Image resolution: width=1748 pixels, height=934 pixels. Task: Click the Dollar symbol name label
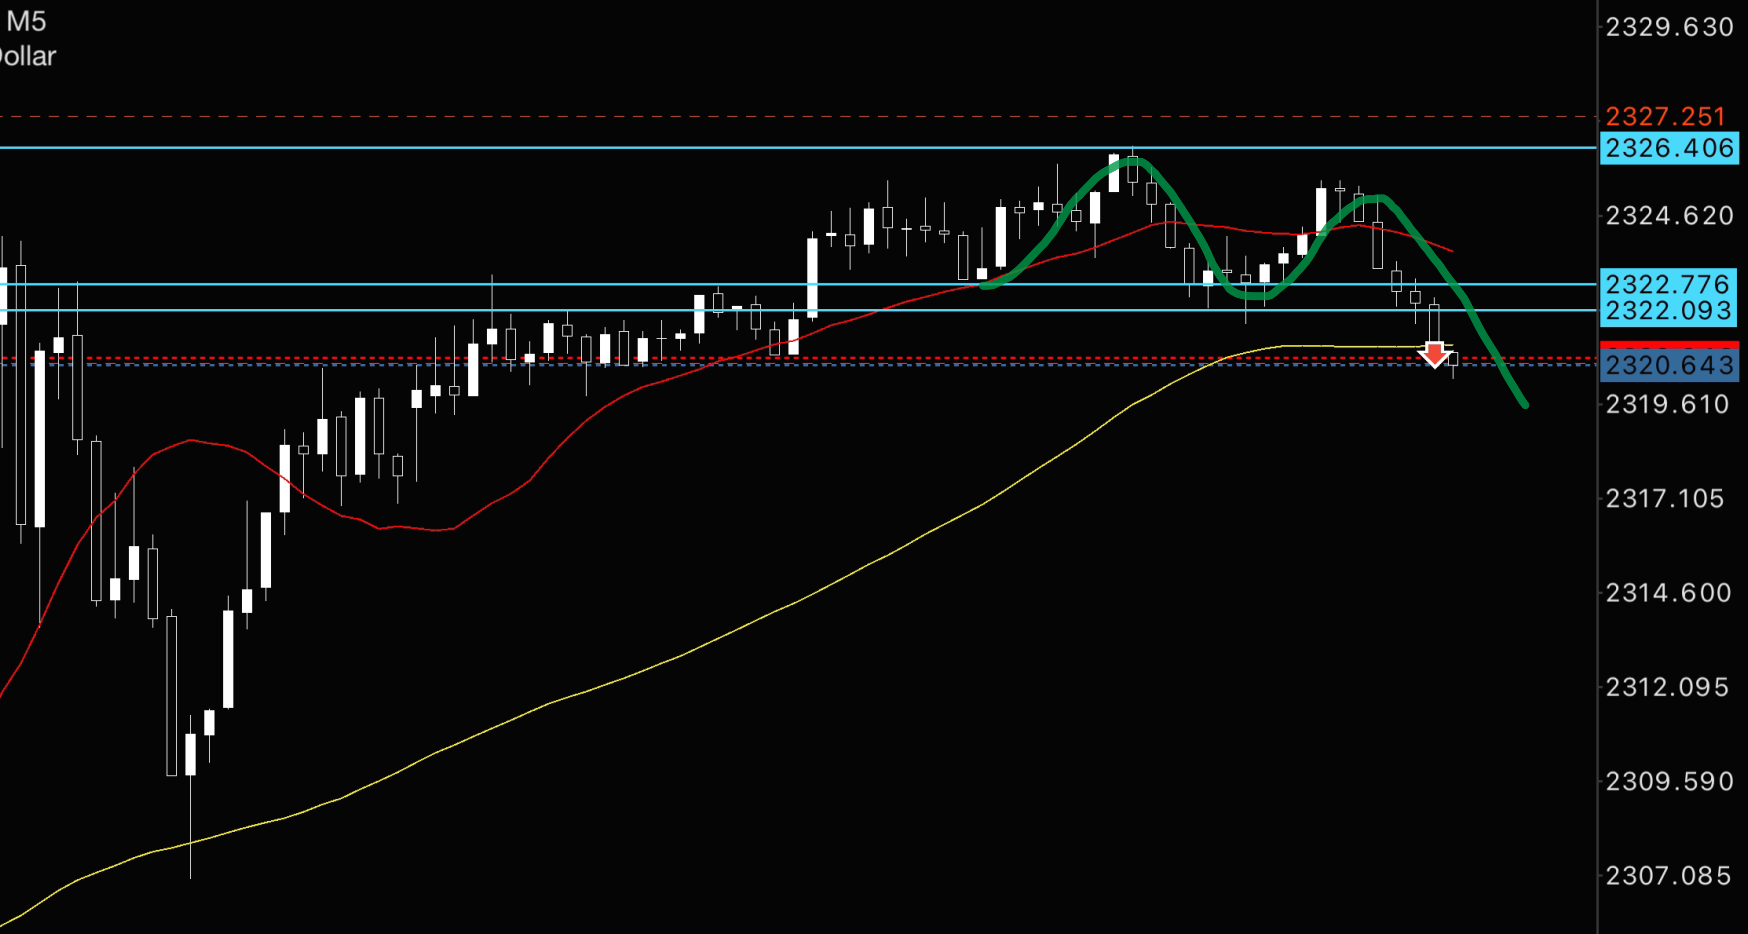(27, 56)
